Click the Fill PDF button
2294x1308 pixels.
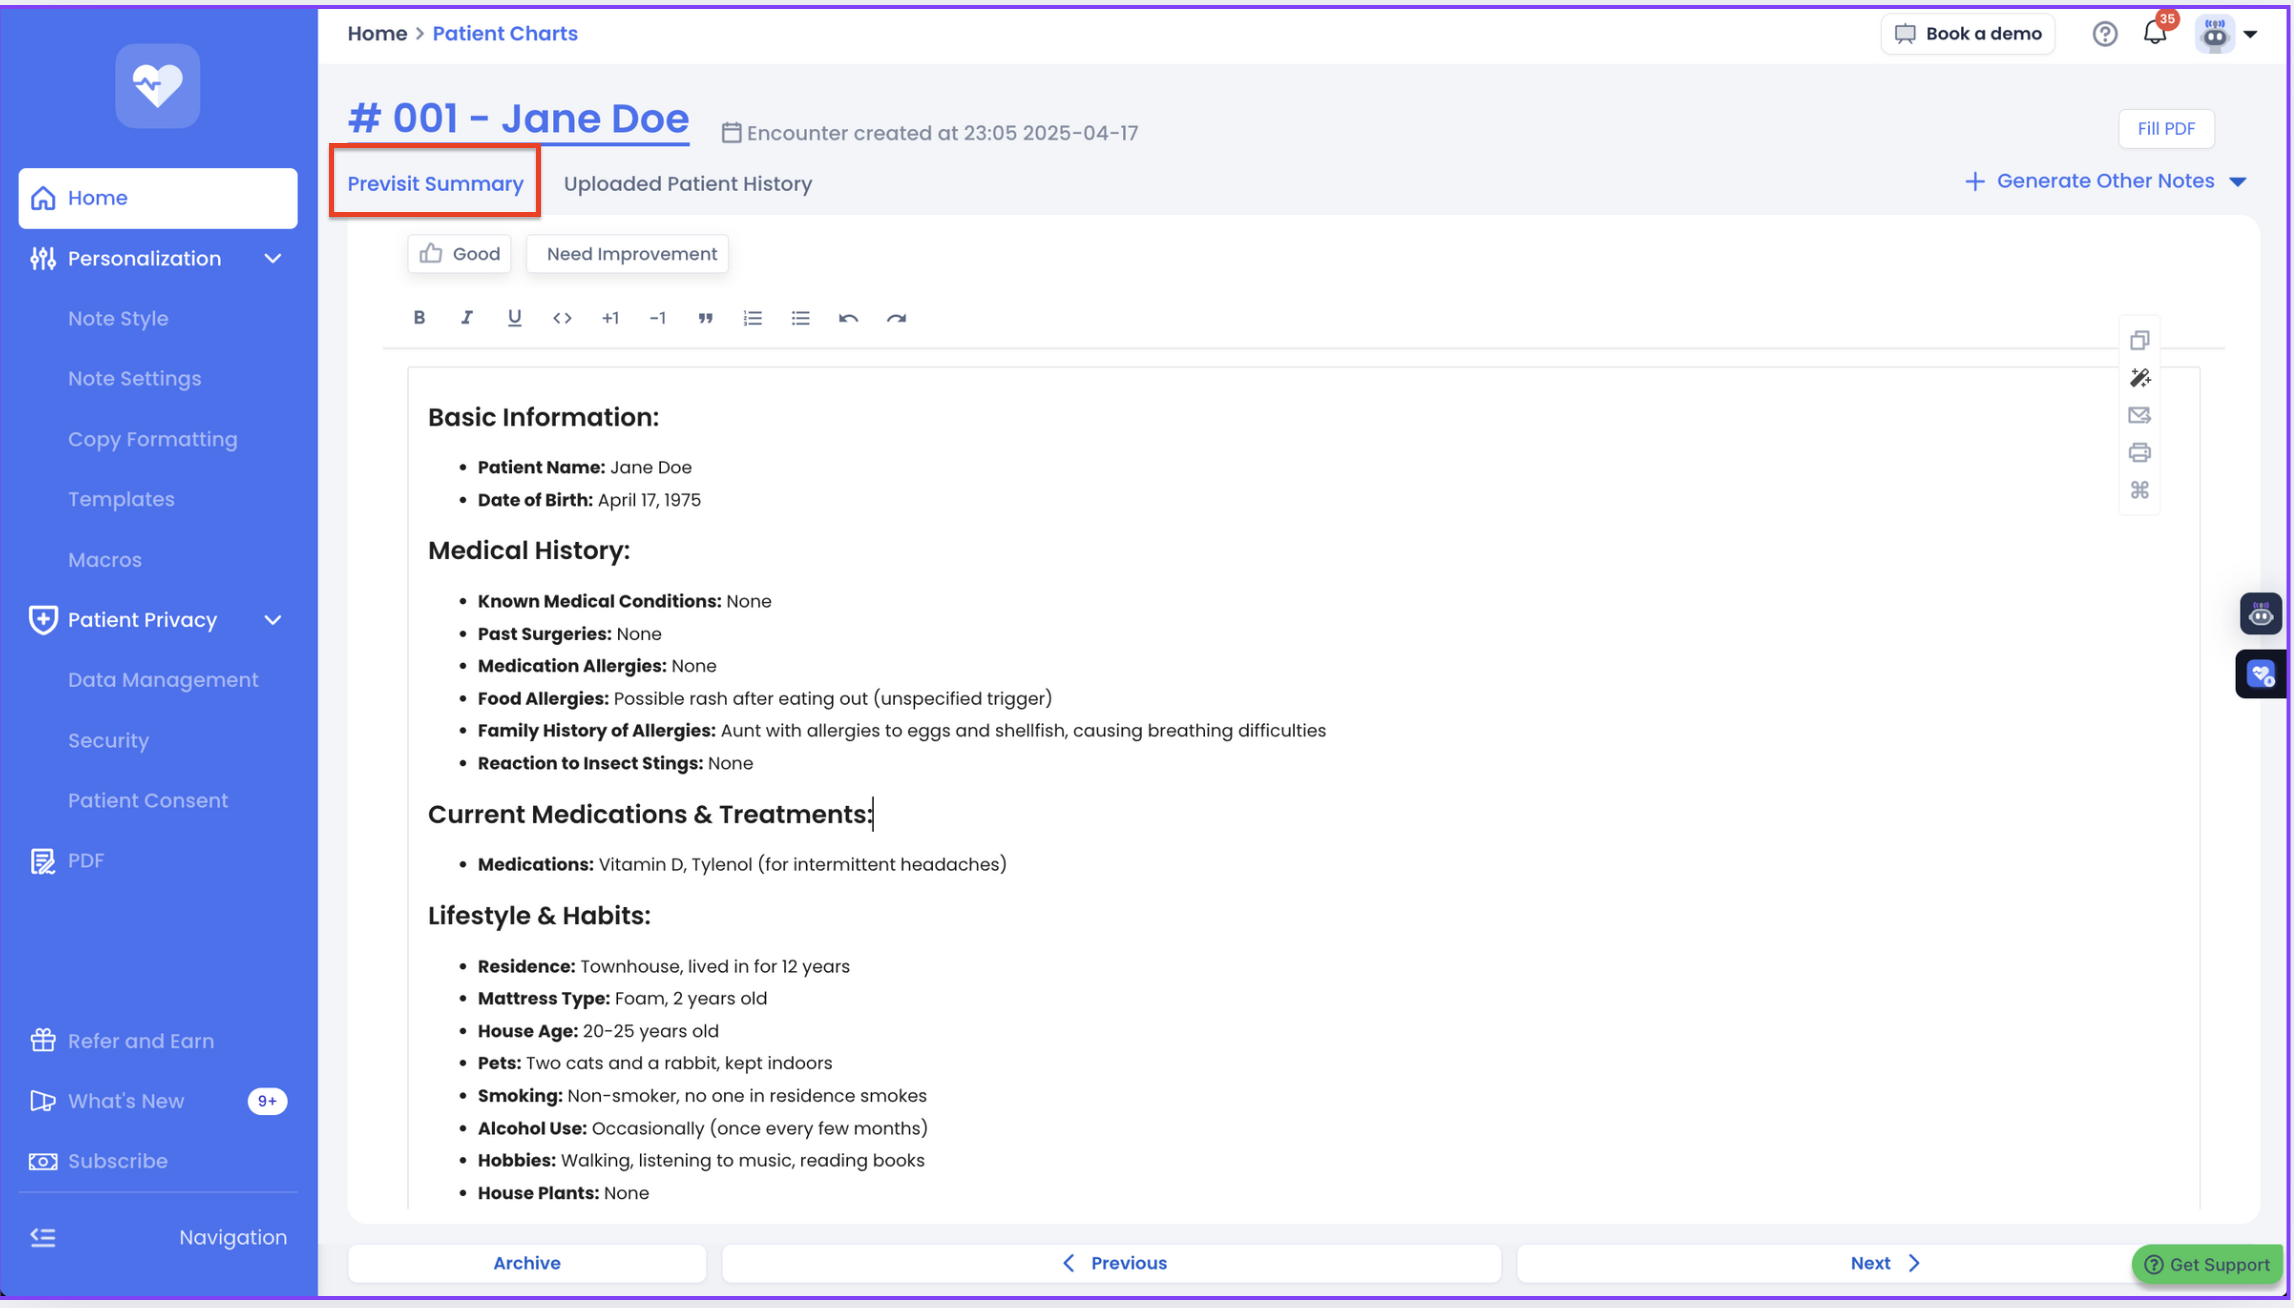point(2166,129)
